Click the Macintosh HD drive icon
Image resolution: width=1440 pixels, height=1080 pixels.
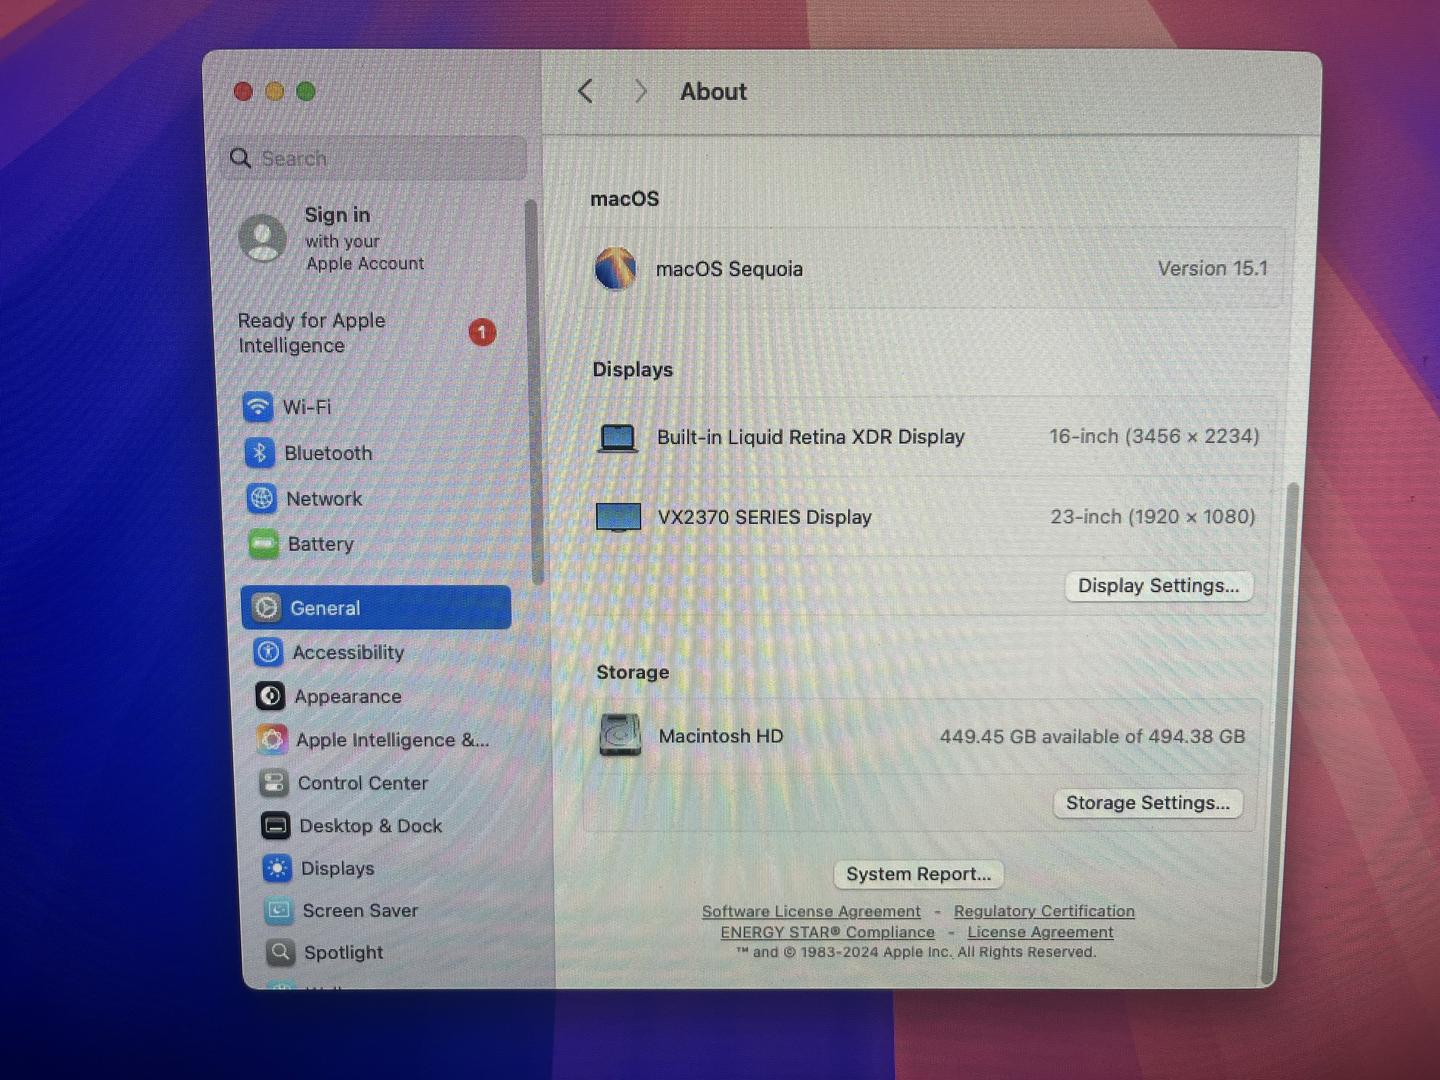(x=621, y=735)
